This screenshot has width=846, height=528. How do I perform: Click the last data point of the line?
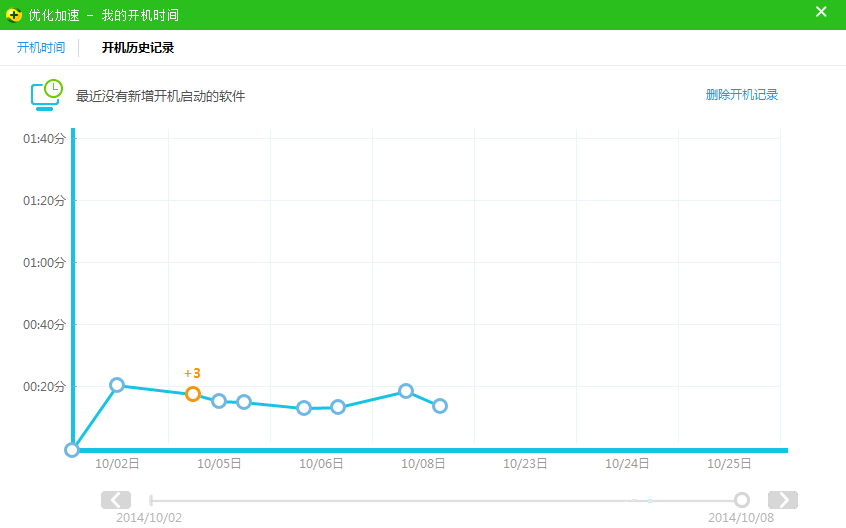pyautogui.click(x=440, y=406)
